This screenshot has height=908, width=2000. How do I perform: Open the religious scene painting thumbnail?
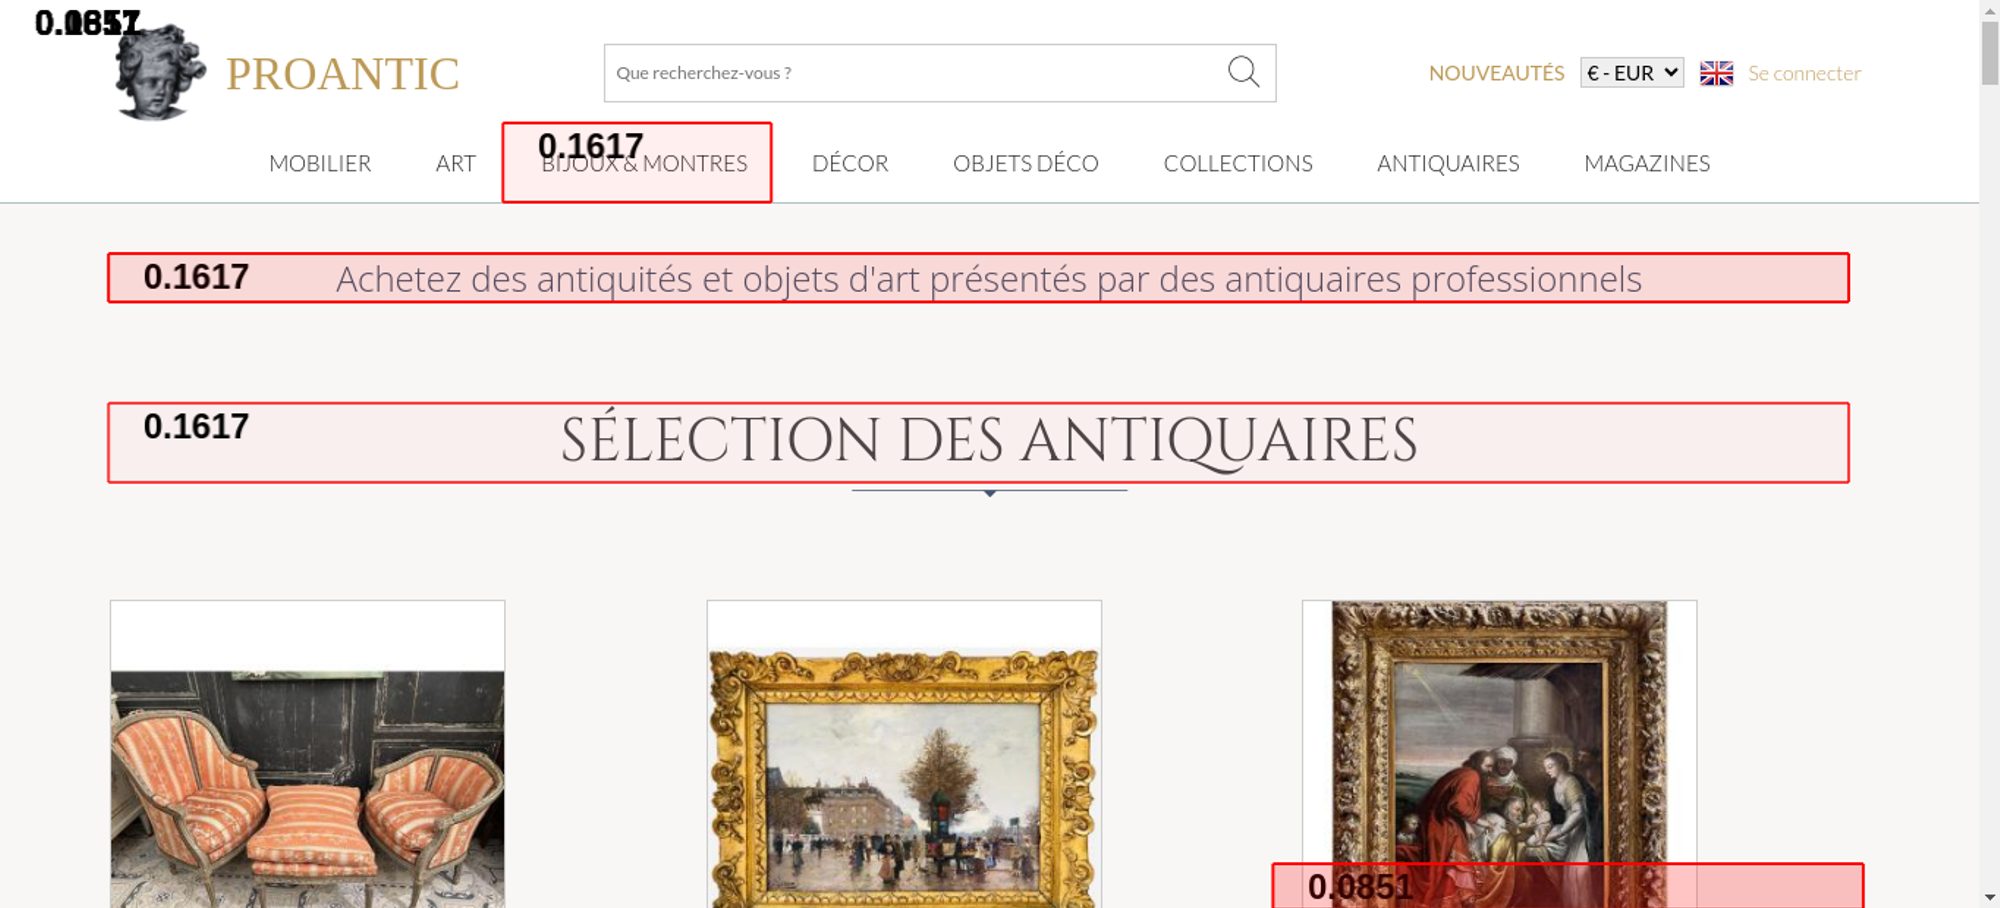point(1499,740)
